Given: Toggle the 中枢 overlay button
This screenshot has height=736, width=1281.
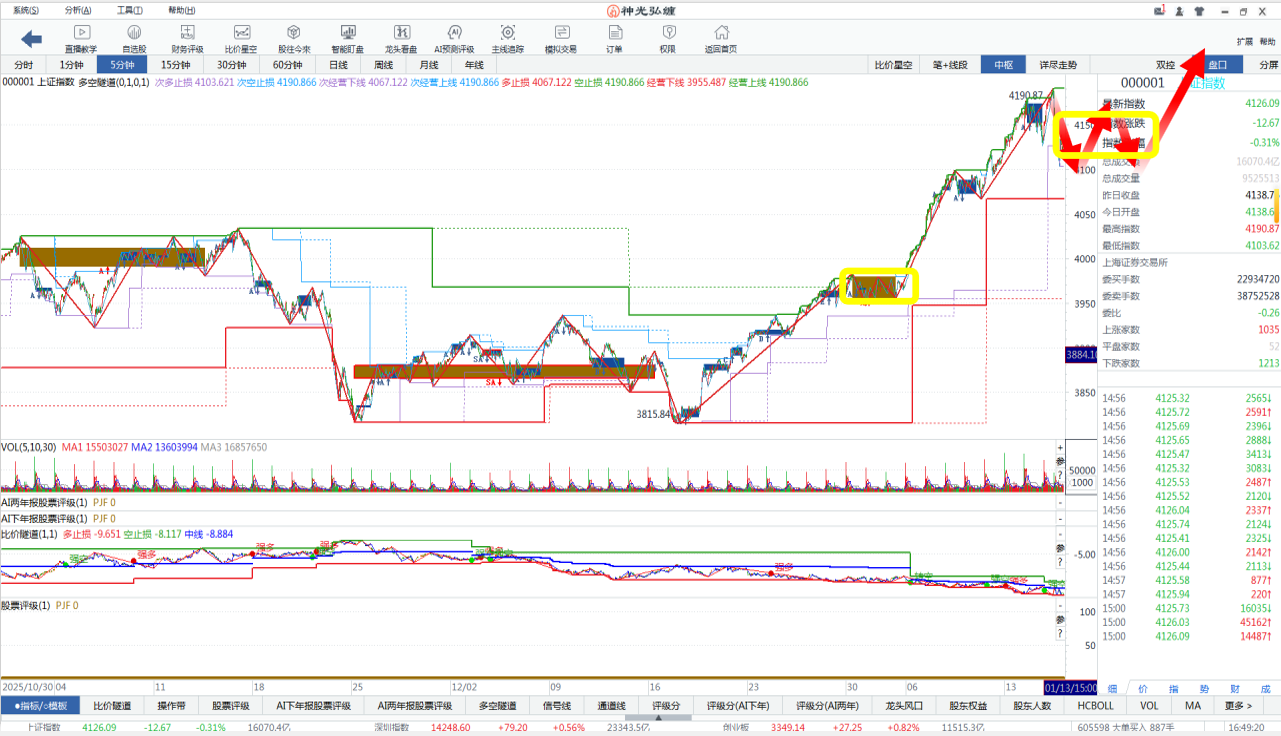Looking at the screenshot, I should (1003, 65).
